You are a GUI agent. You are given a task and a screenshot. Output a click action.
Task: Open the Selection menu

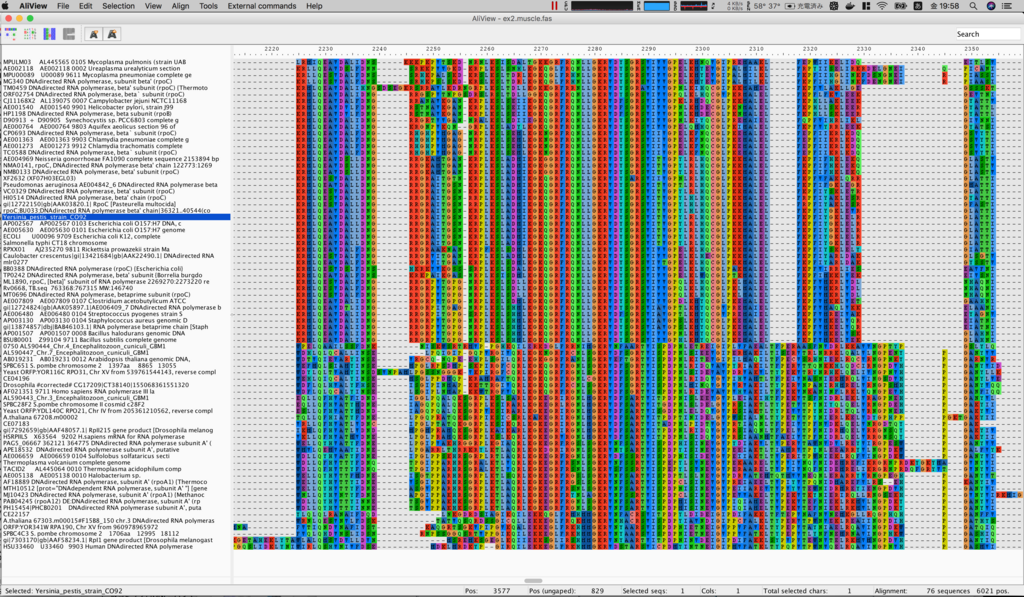[118, 6]
